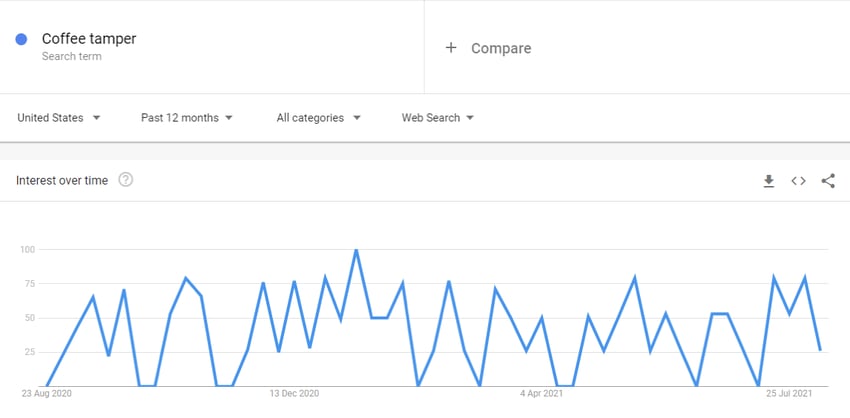Open the Past 12 months time range dropdown
This screenshot has height=418, width=850.
pos(186,118)
